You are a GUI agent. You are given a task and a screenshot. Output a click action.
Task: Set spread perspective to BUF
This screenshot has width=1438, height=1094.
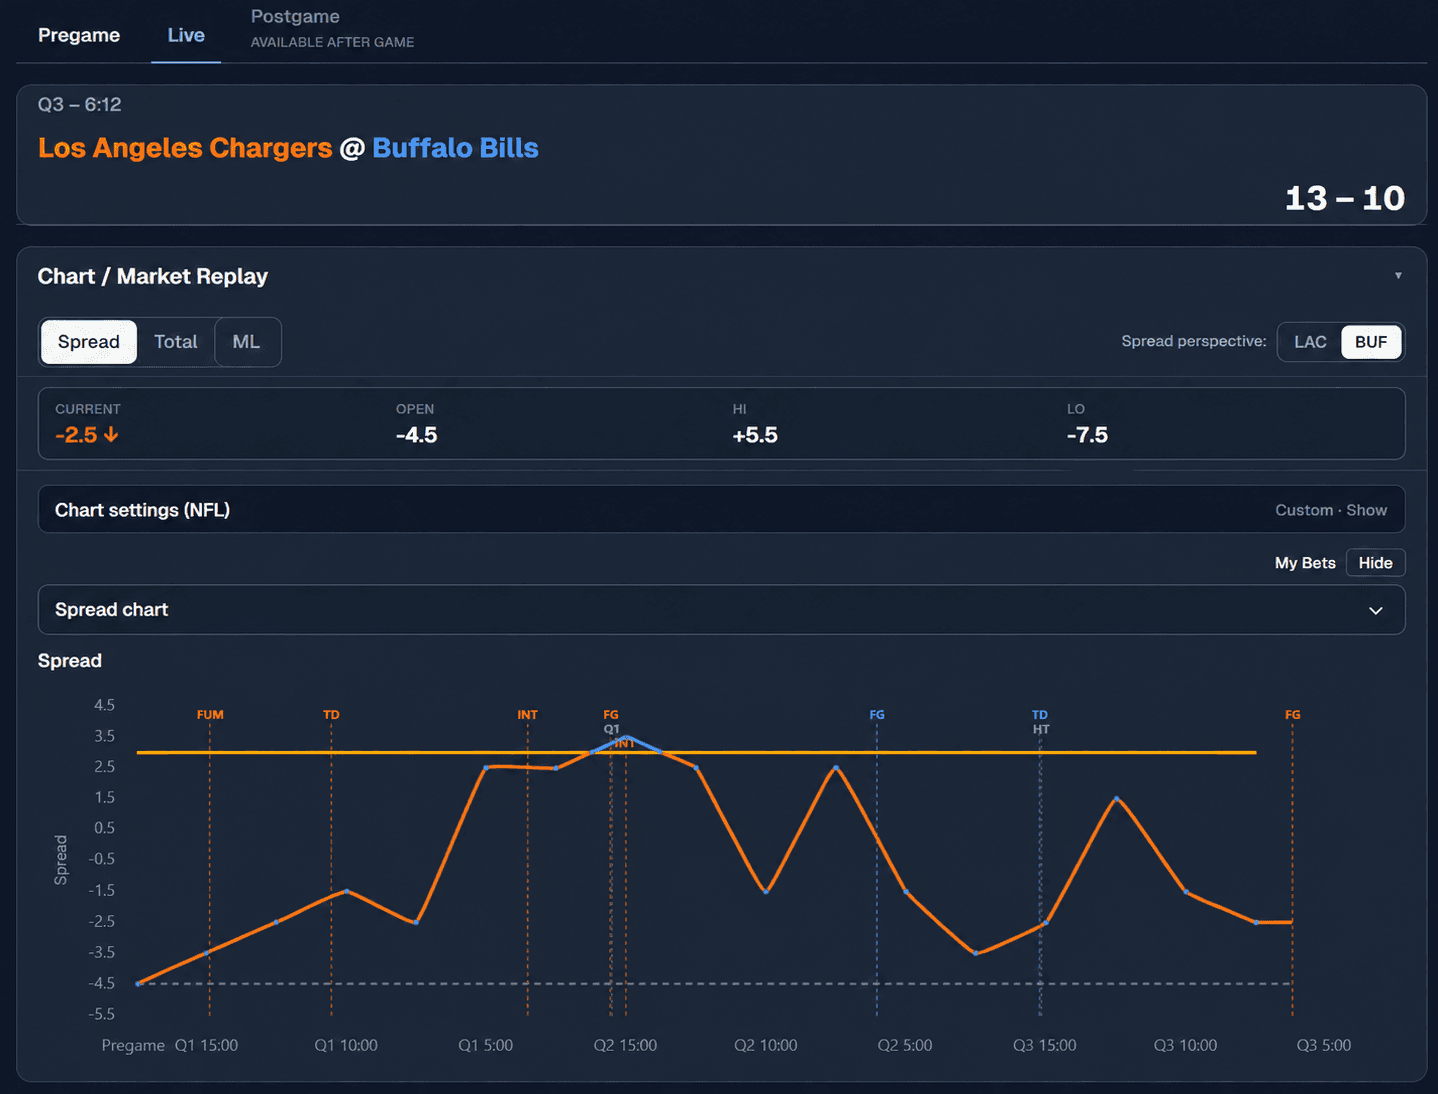coord(1371,342)
